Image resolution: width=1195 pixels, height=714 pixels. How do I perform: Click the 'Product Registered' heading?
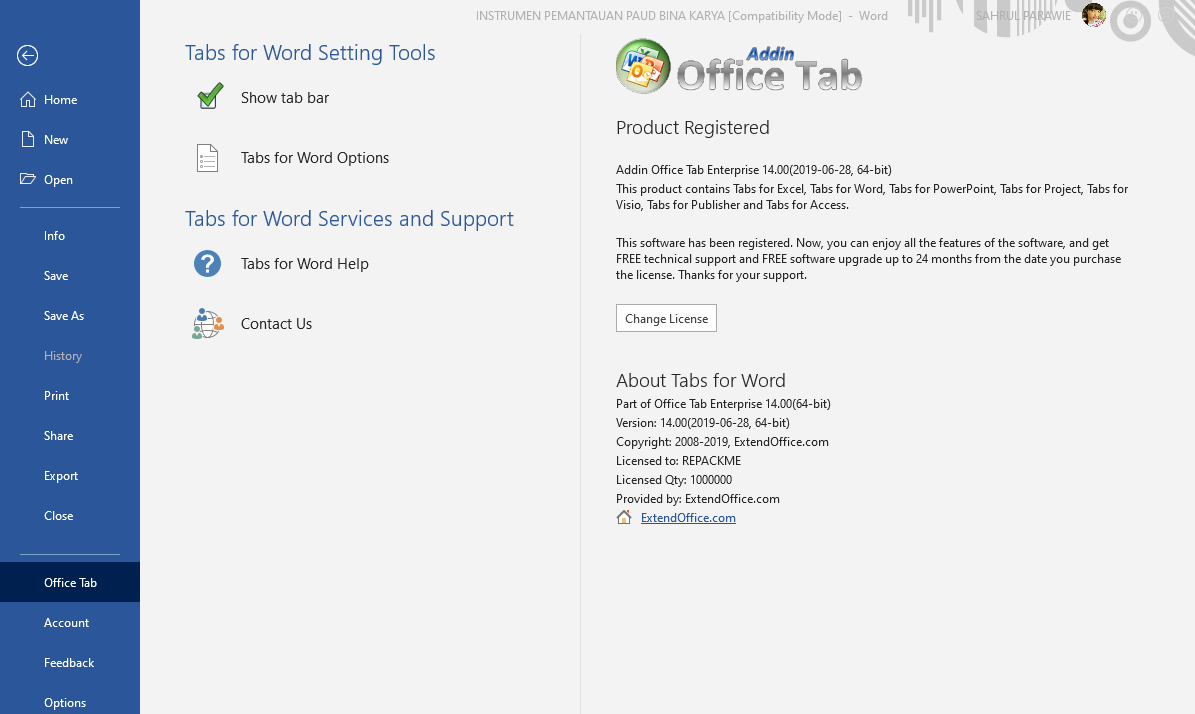[693, 127]
